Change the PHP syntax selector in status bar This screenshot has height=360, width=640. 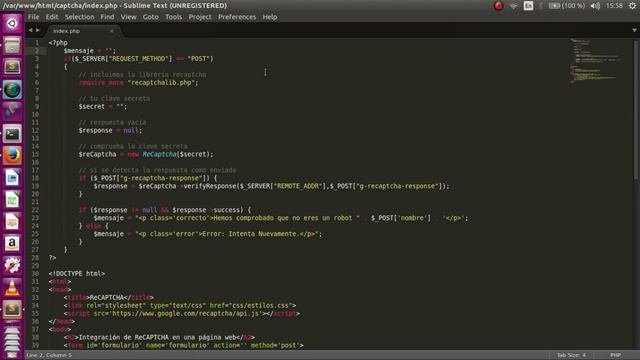[616, 355]
